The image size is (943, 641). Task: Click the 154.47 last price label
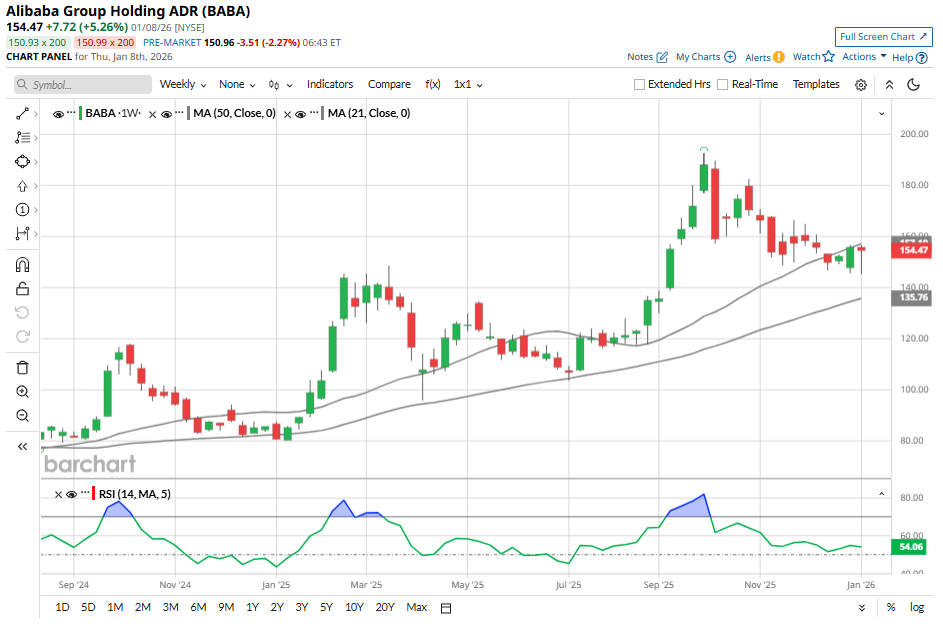[x=912, y=250]
